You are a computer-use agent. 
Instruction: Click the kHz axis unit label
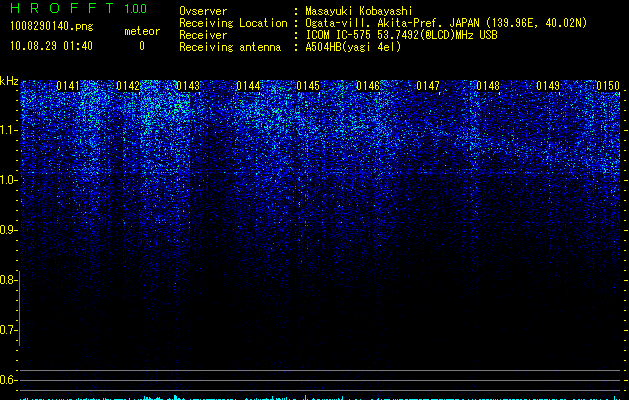(x=9, y=81)
